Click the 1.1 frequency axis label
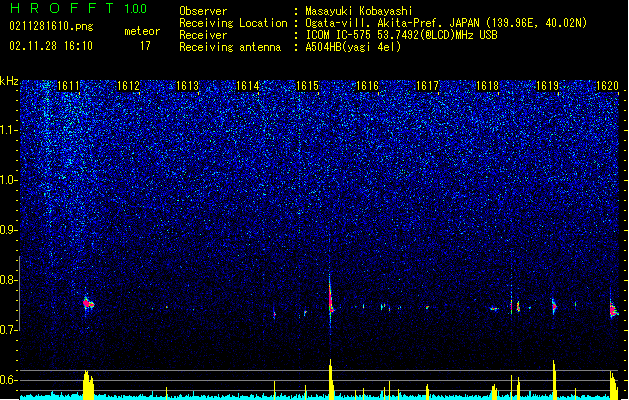 coord(9,130)
